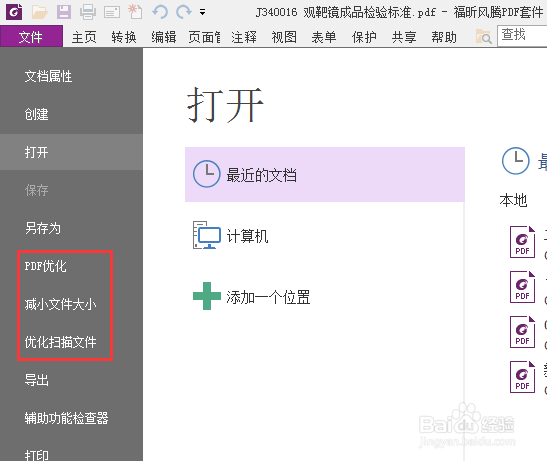547x461 pixels.
Task: Click the quick print preview icon
Action: (x=112, y=12)
